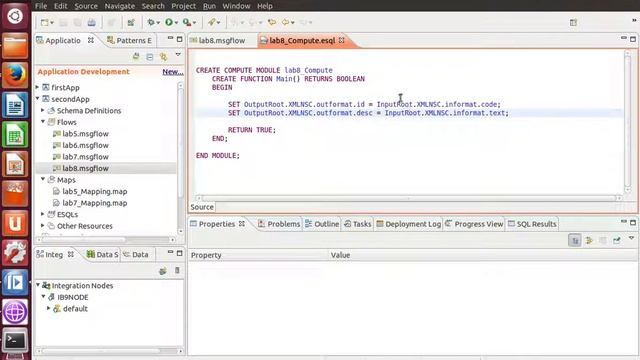
Task: Click Link with Editor icon in Application panel
Action: tap(164, 57)
